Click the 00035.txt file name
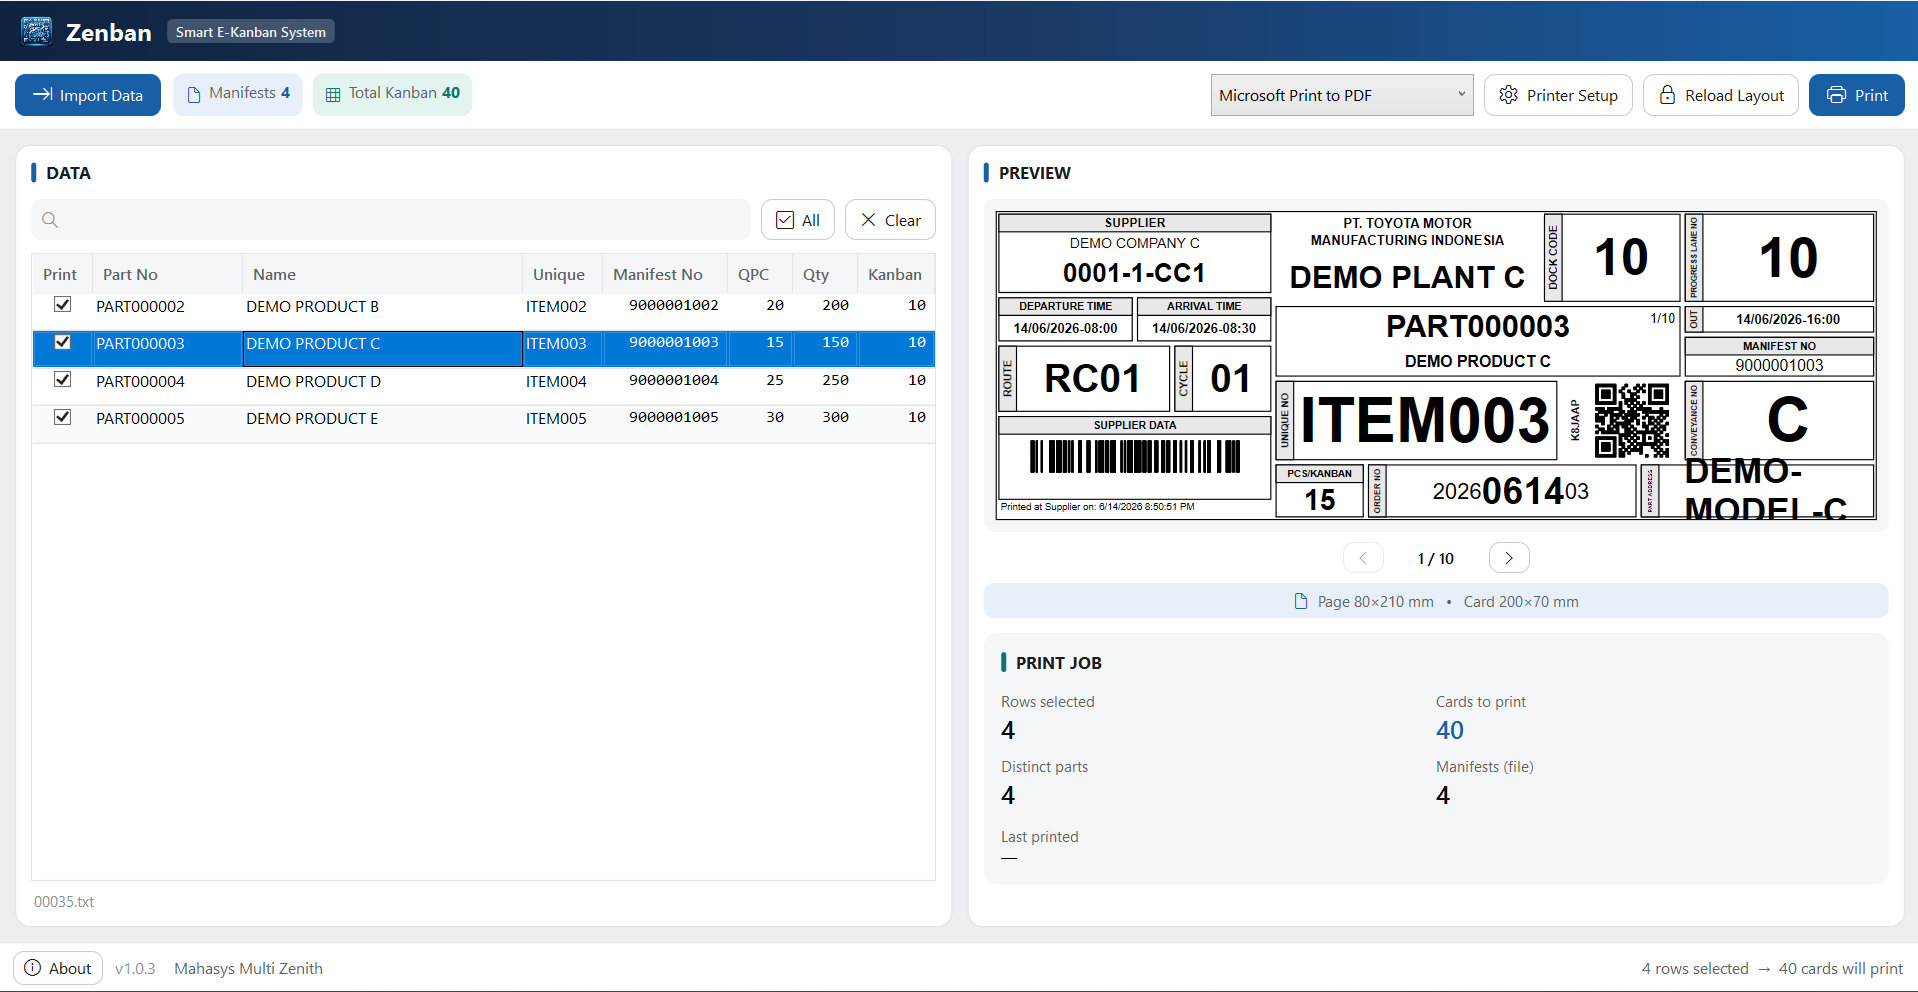 pos(64,901)
